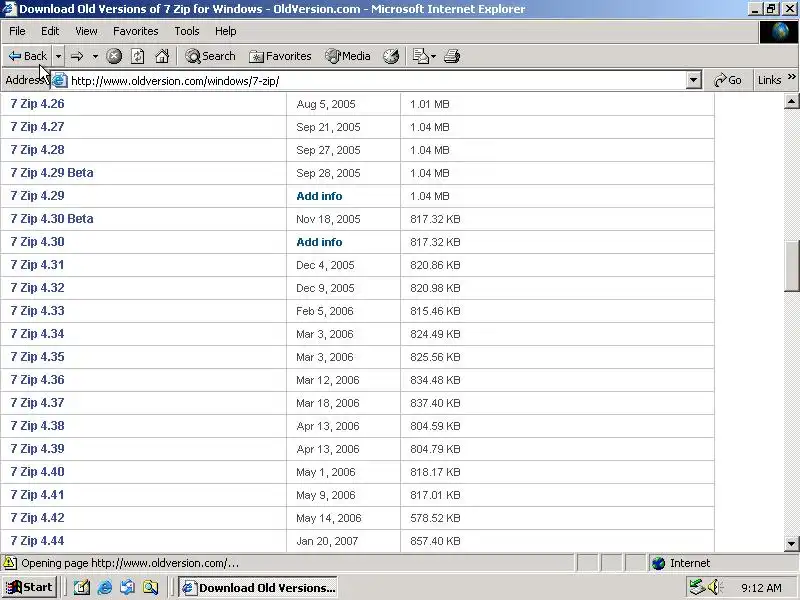
Task: Open the 7 Zip 4.29 Beta link
Action: [52, 172]
